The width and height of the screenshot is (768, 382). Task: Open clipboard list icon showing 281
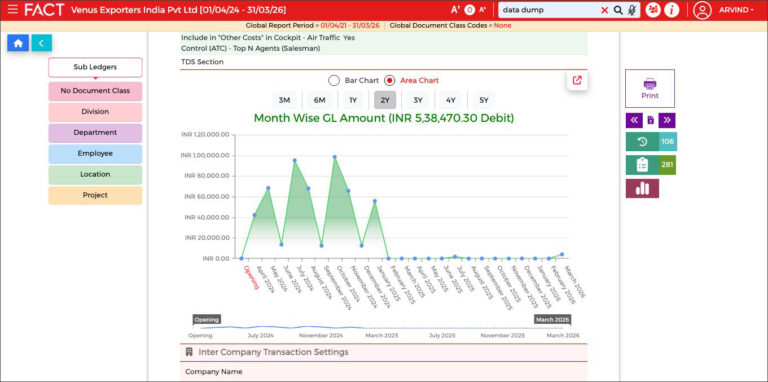(642, 165)
